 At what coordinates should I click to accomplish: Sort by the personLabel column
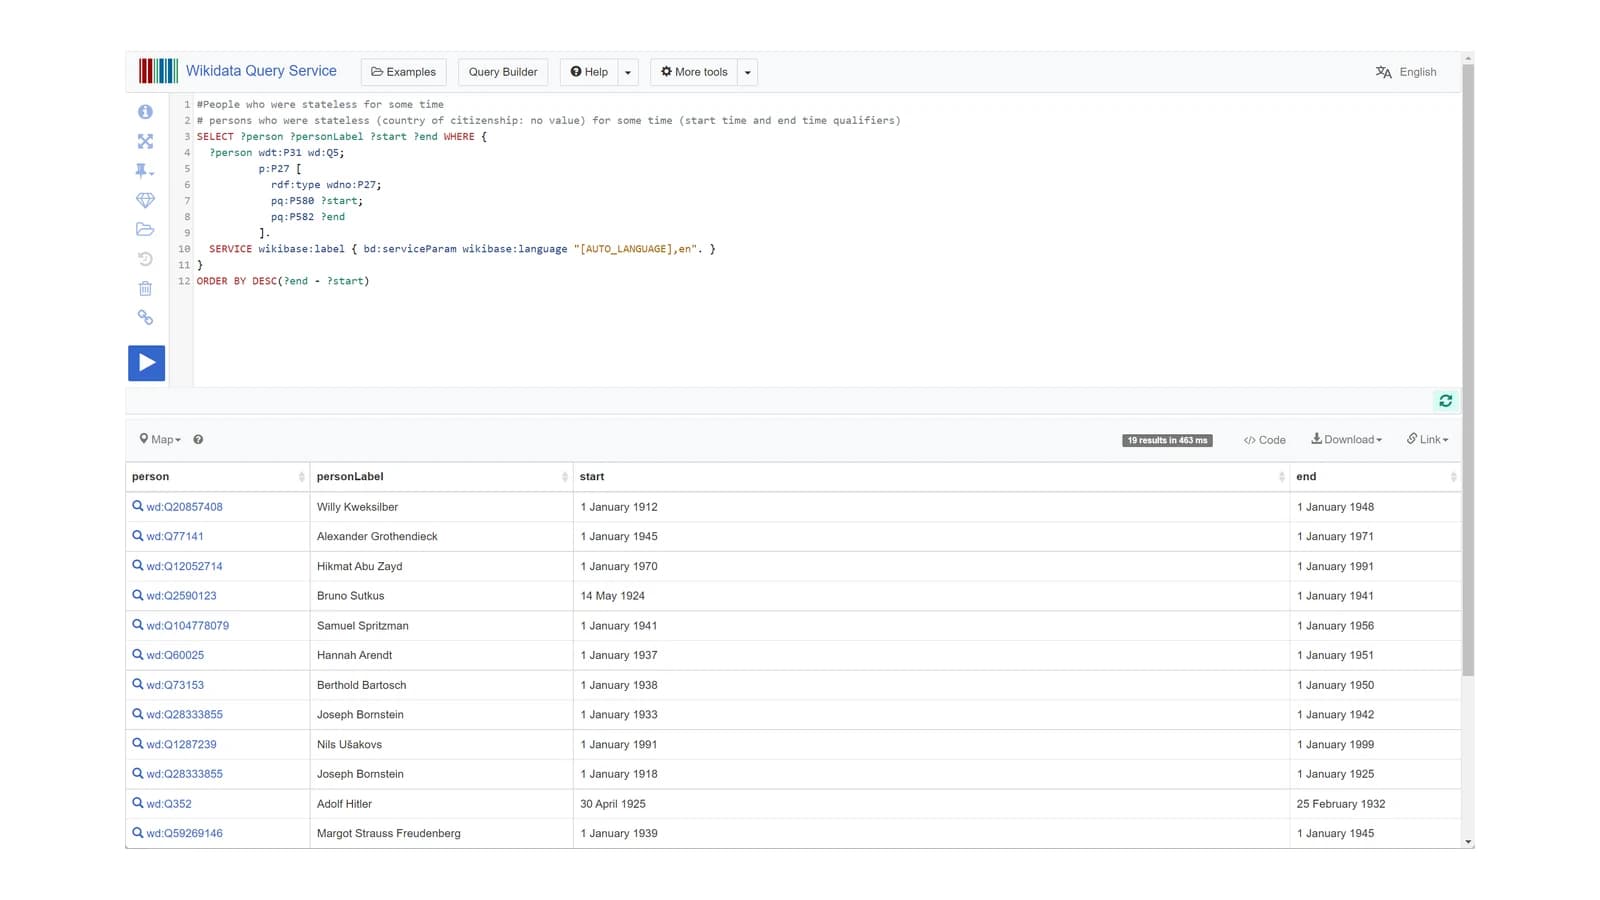pos(441,477)
